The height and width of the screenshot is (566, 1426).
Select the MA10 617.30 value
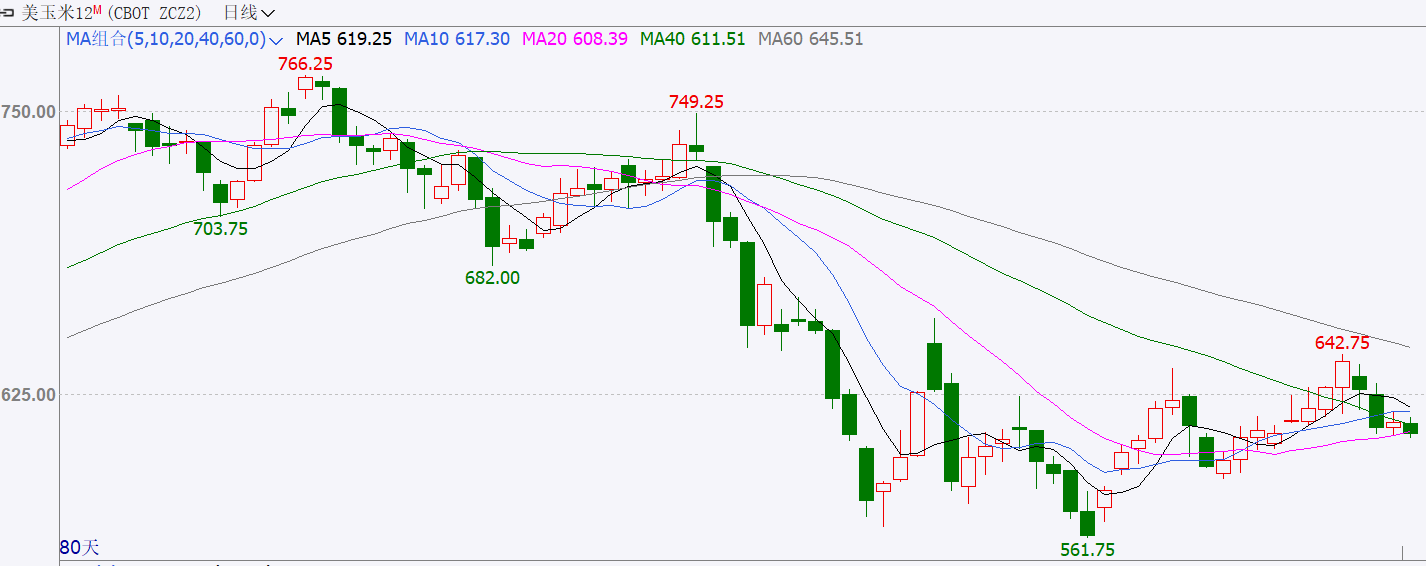coord(457,39)
